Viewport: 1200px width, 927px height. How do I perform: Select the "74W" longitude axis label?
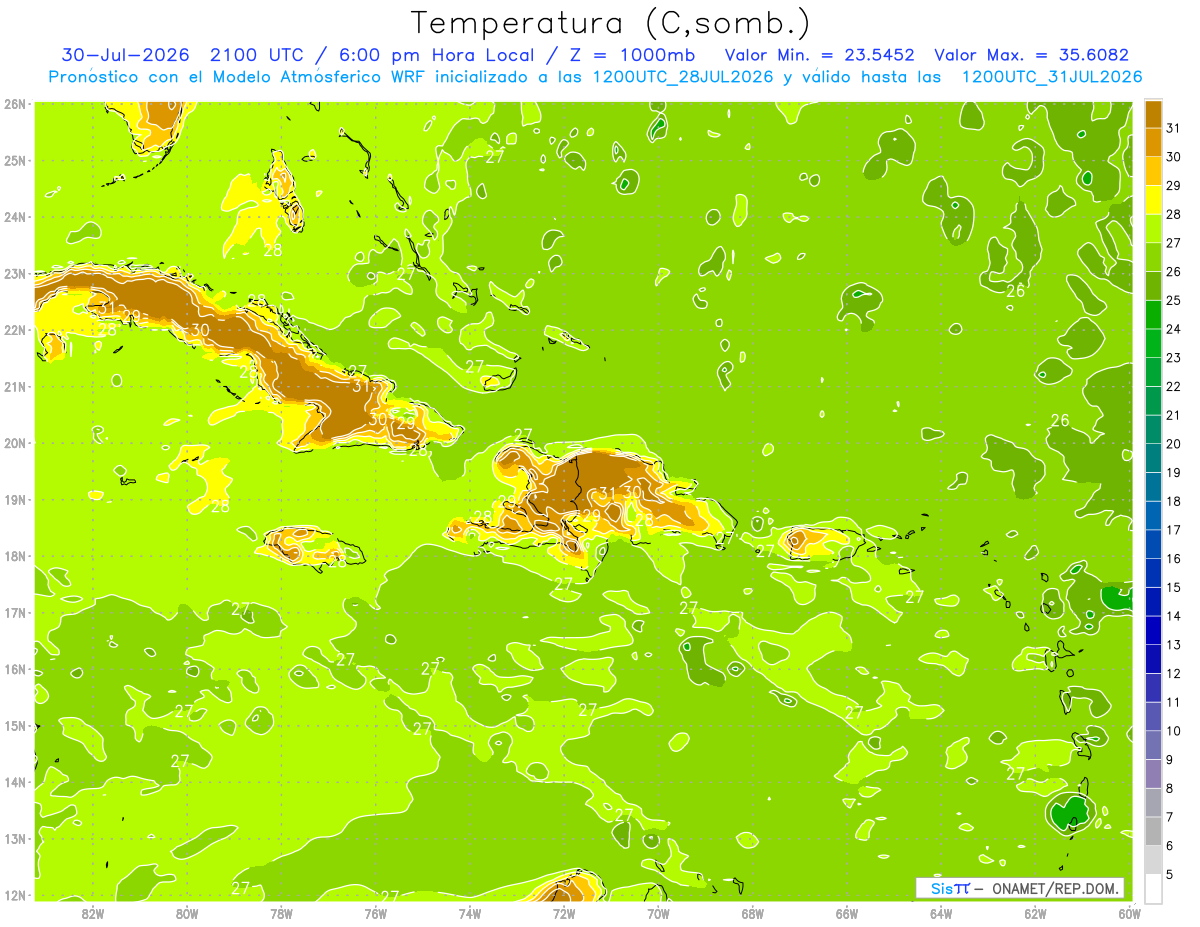[469, 913]
